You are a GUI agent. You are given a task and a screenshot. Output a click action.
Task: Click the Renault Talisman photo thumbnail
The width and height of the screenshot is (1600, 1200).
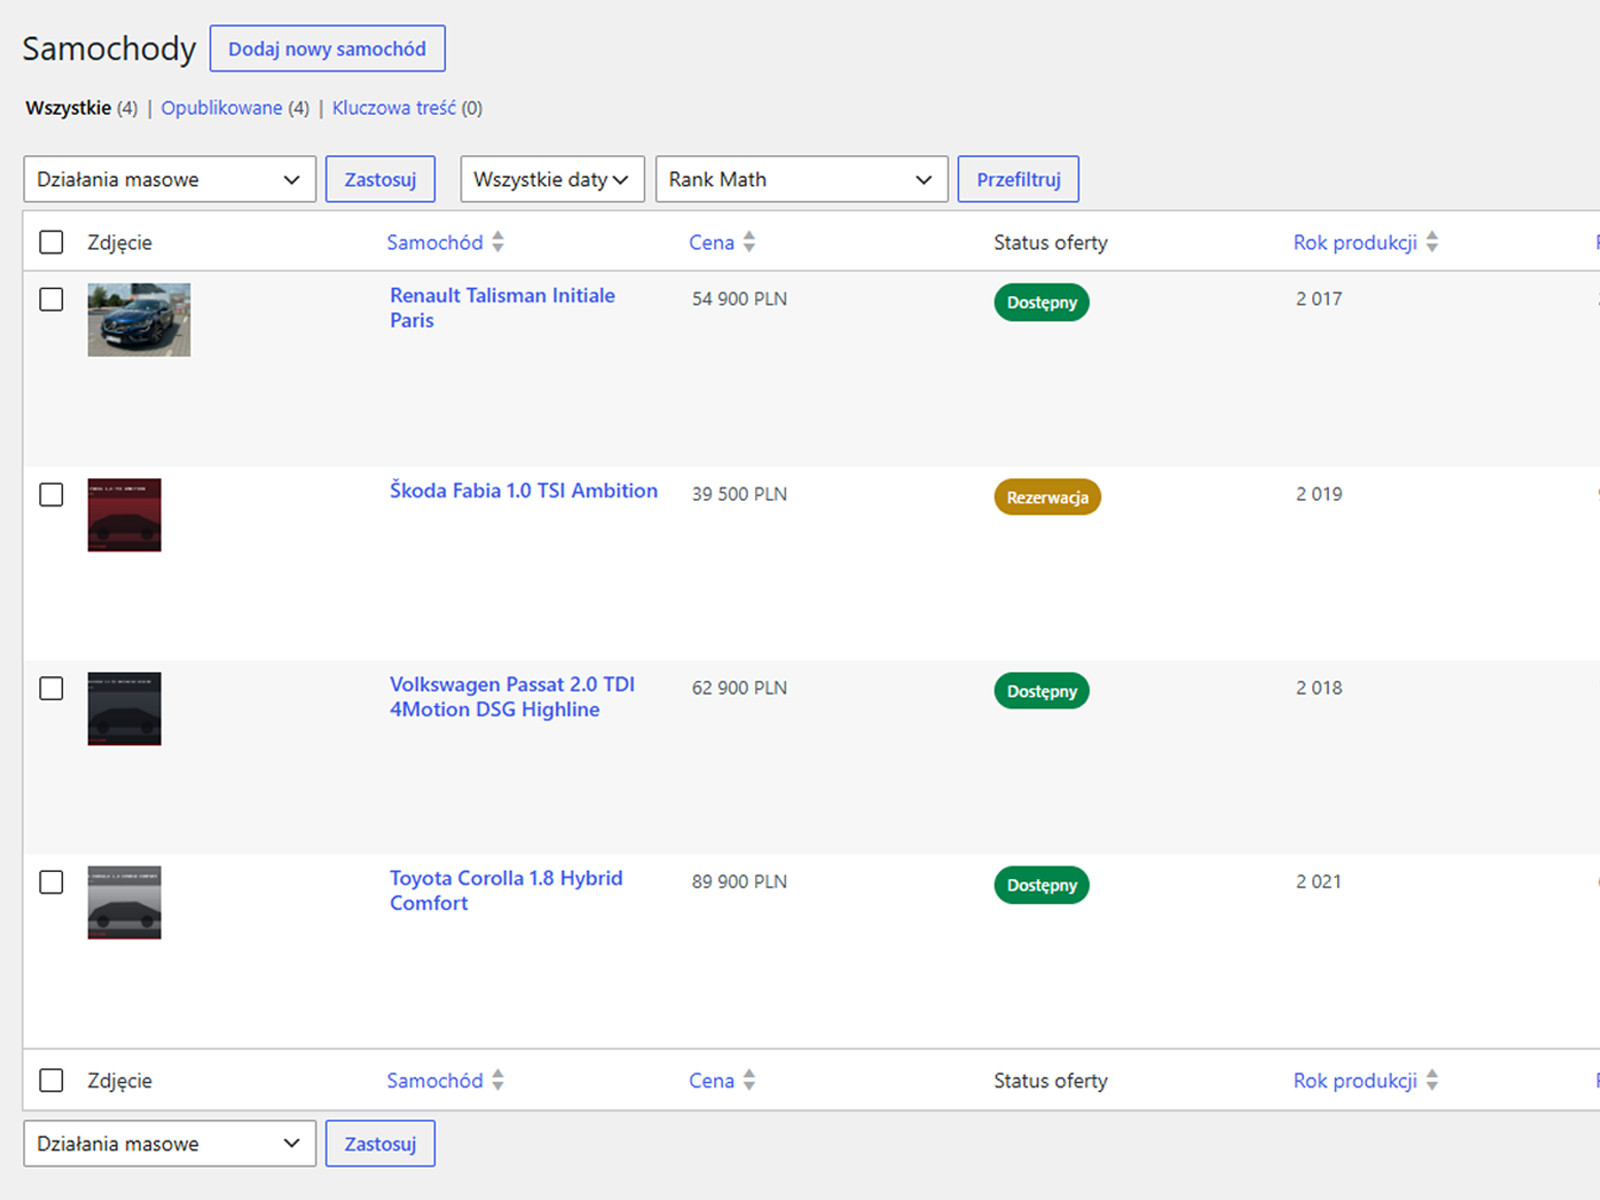(139, 320)
